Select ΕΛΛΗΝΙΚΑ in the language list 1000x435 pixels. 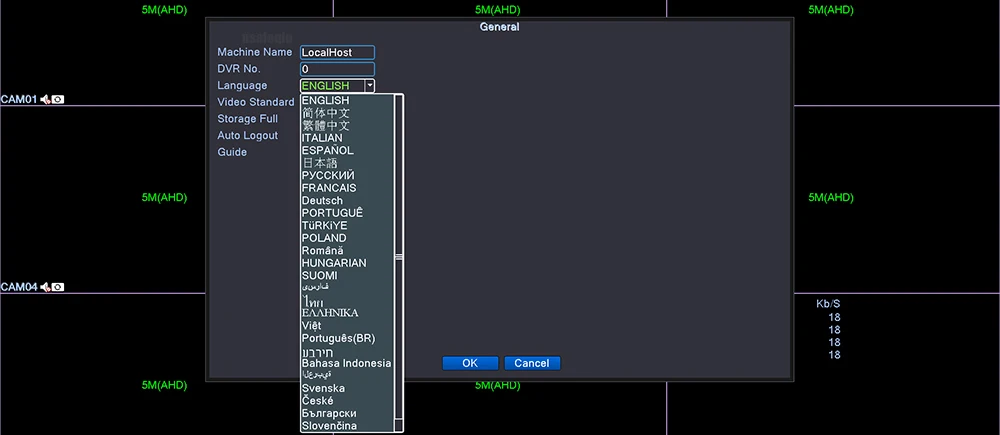[x=347, y=313]
